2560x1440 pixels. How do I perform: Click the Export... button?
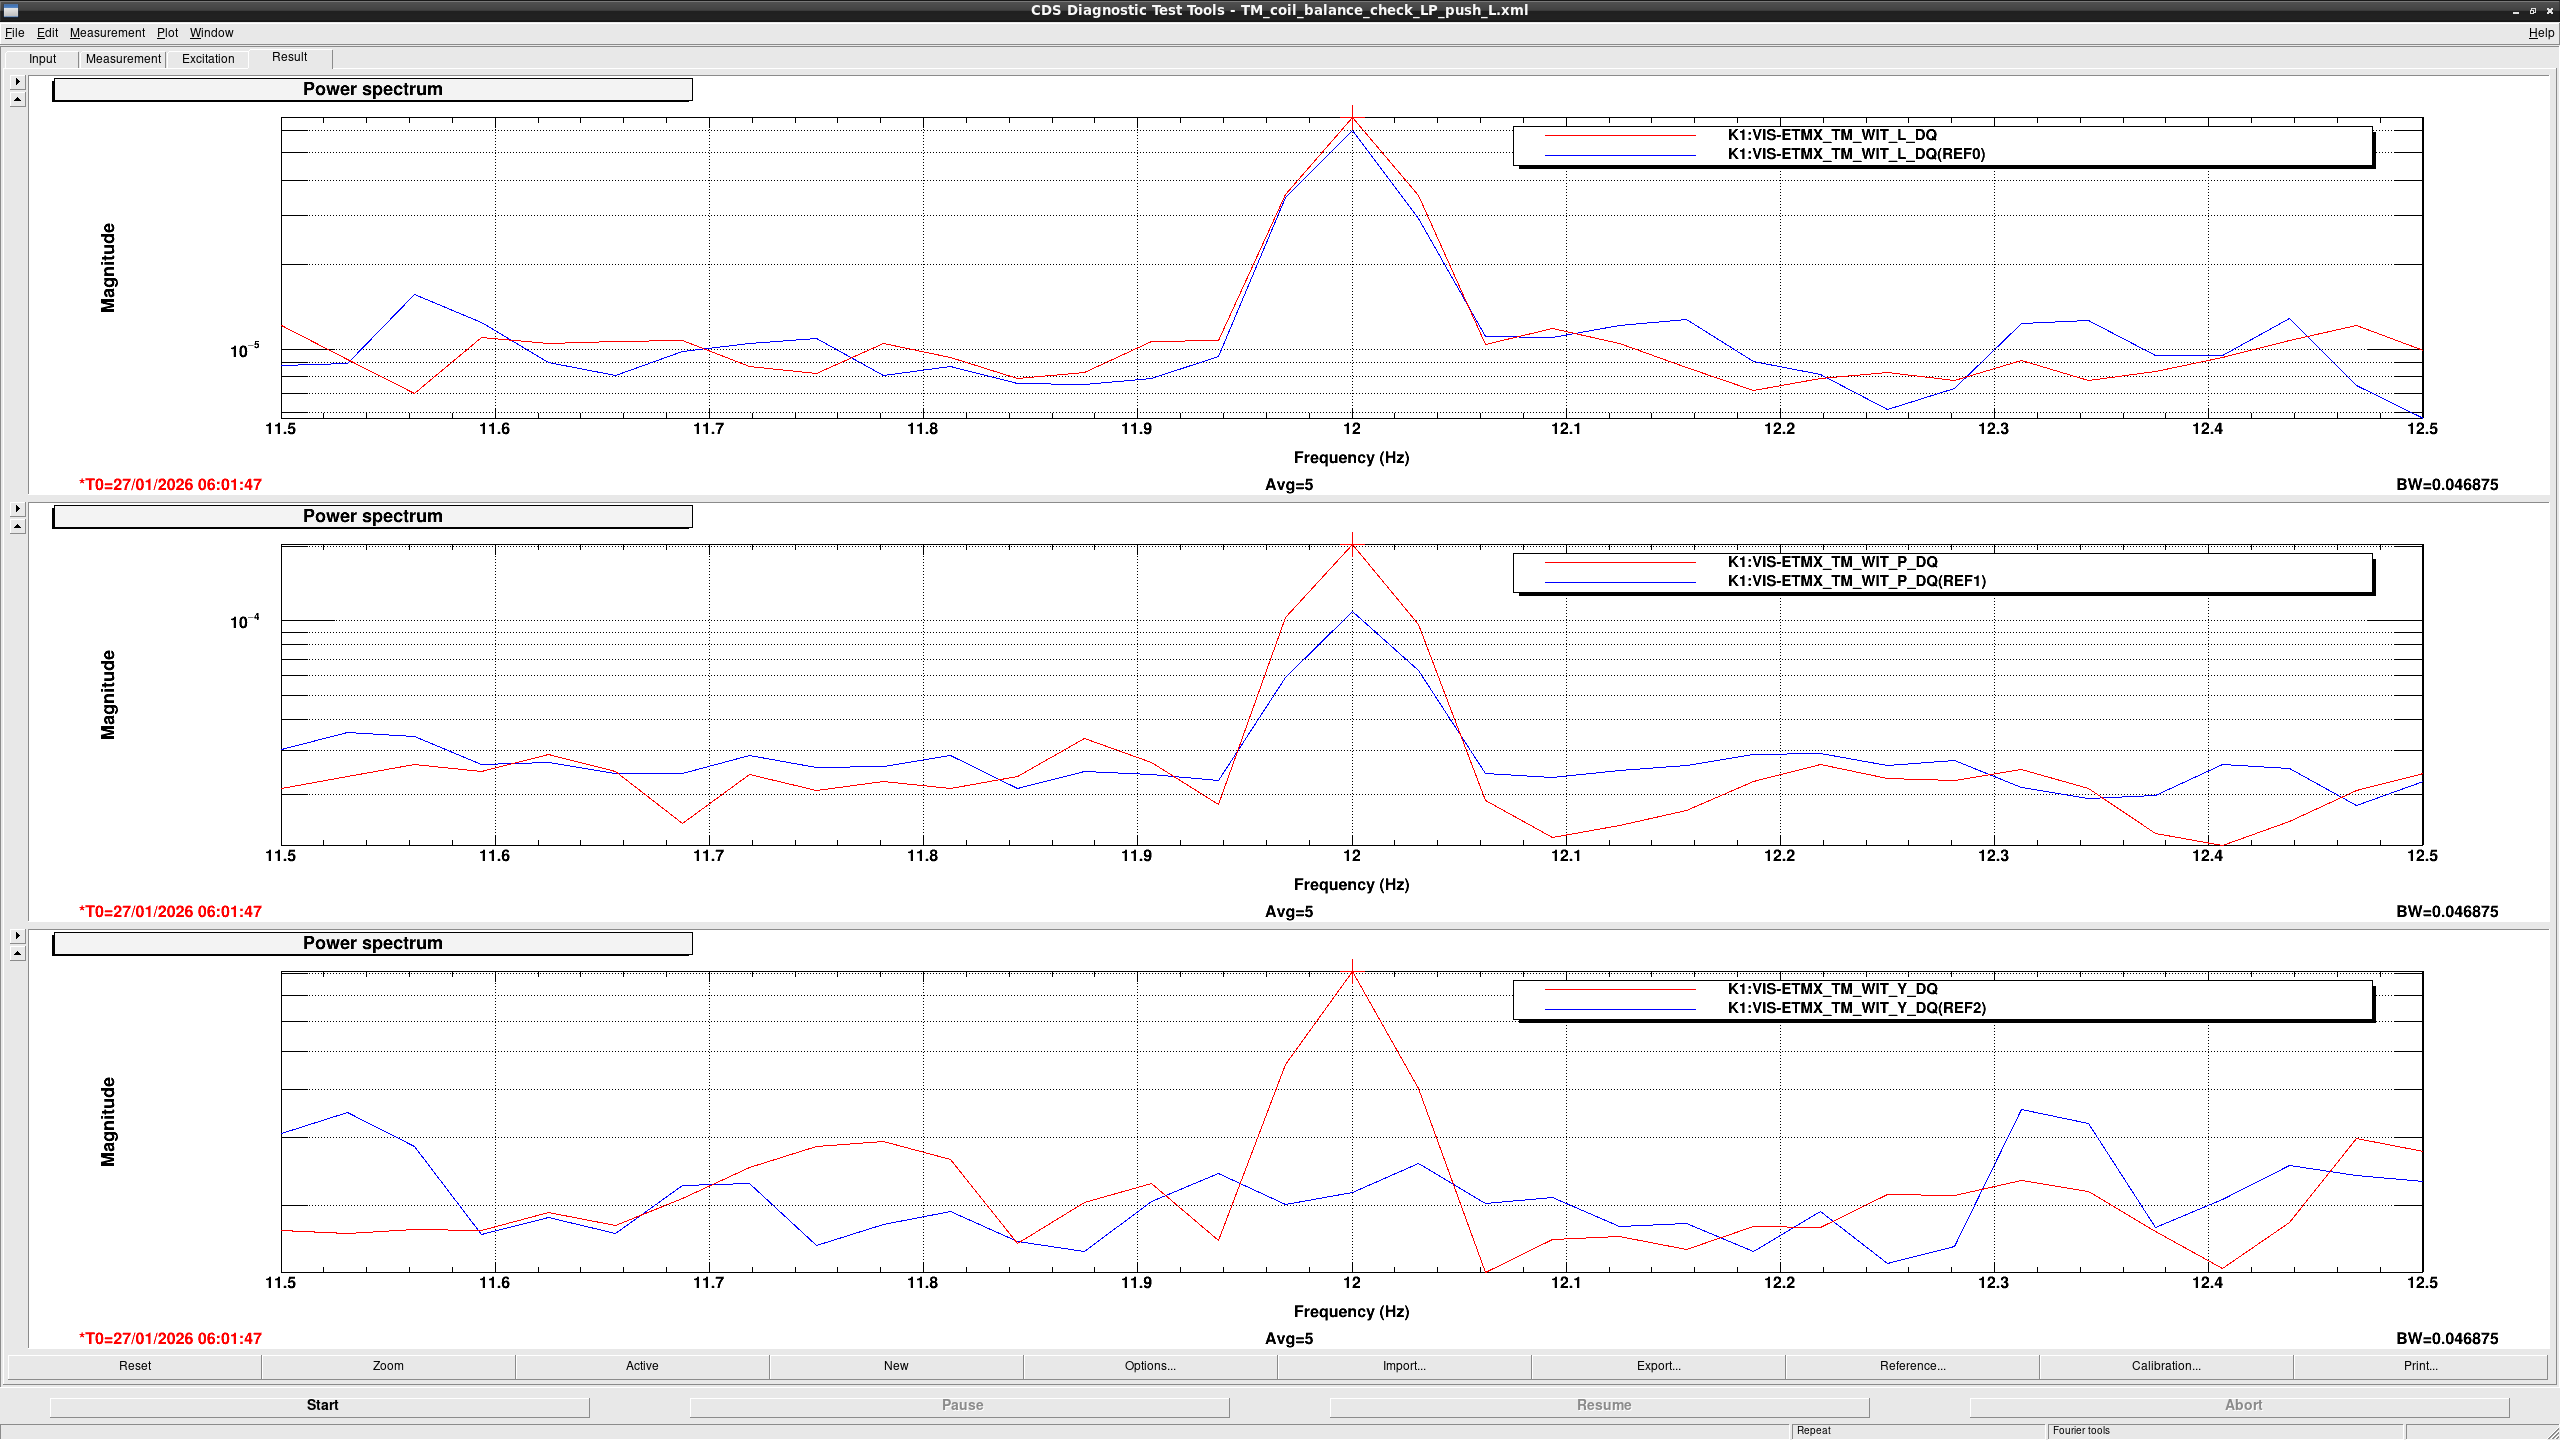click(x=1658, y=1366)
